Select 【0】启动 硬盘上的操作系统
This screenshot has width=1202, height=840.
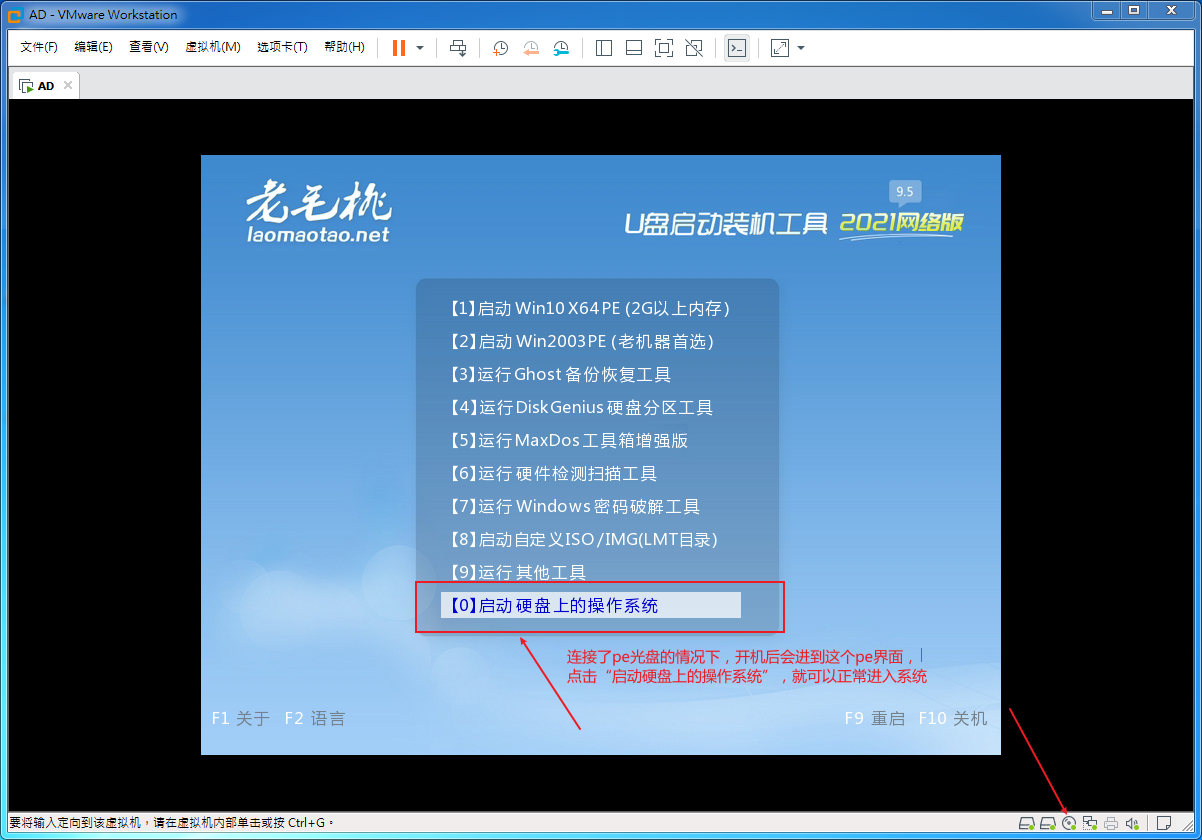(x=590, y=605)
